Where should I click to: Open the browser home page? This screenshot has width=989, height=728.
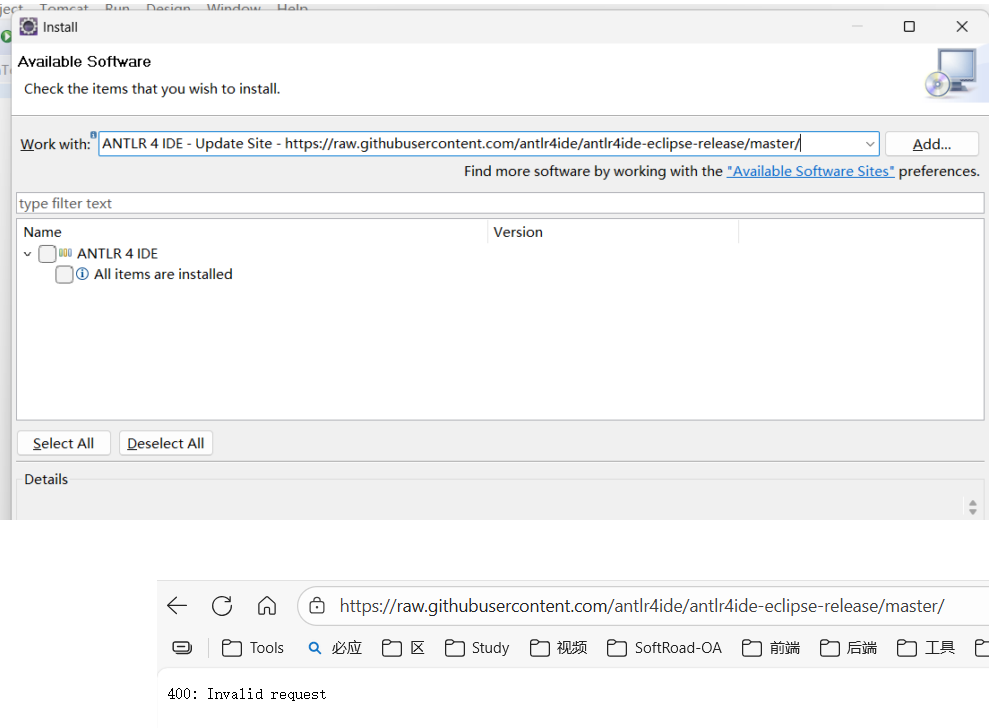coord(267,606)
